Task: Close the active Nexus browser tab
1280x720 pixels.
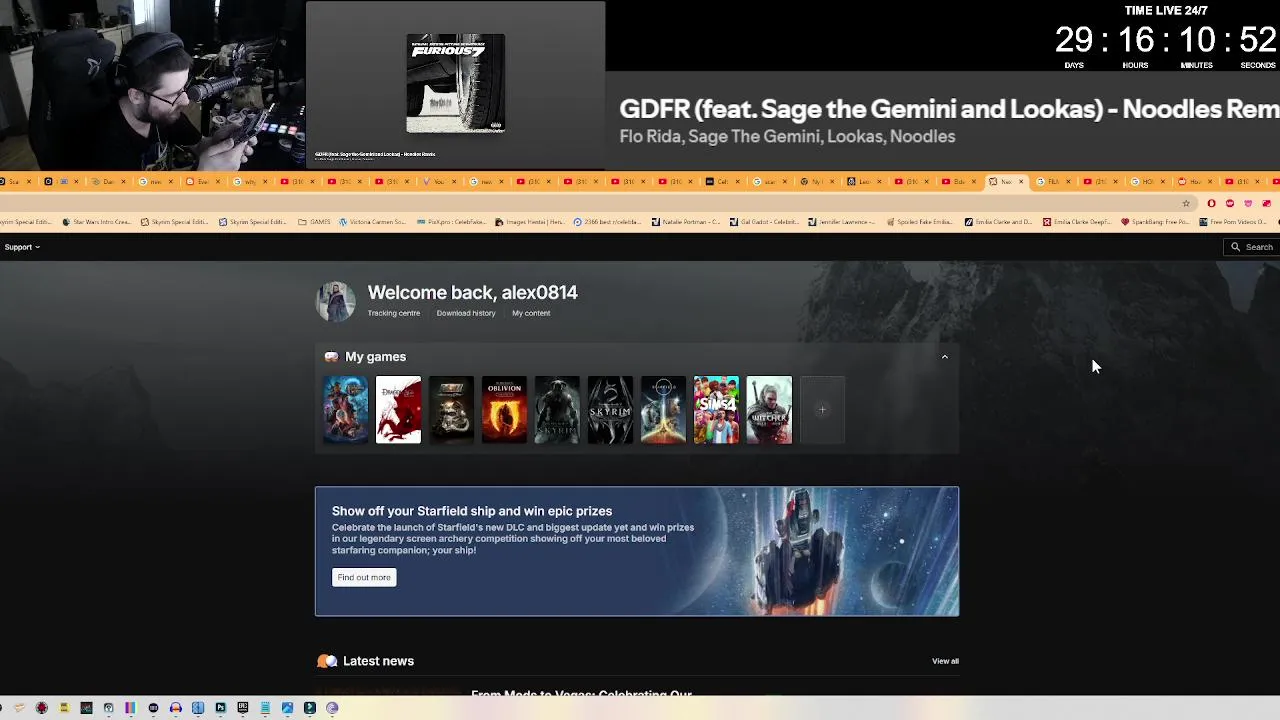Action: (1021, 182)
